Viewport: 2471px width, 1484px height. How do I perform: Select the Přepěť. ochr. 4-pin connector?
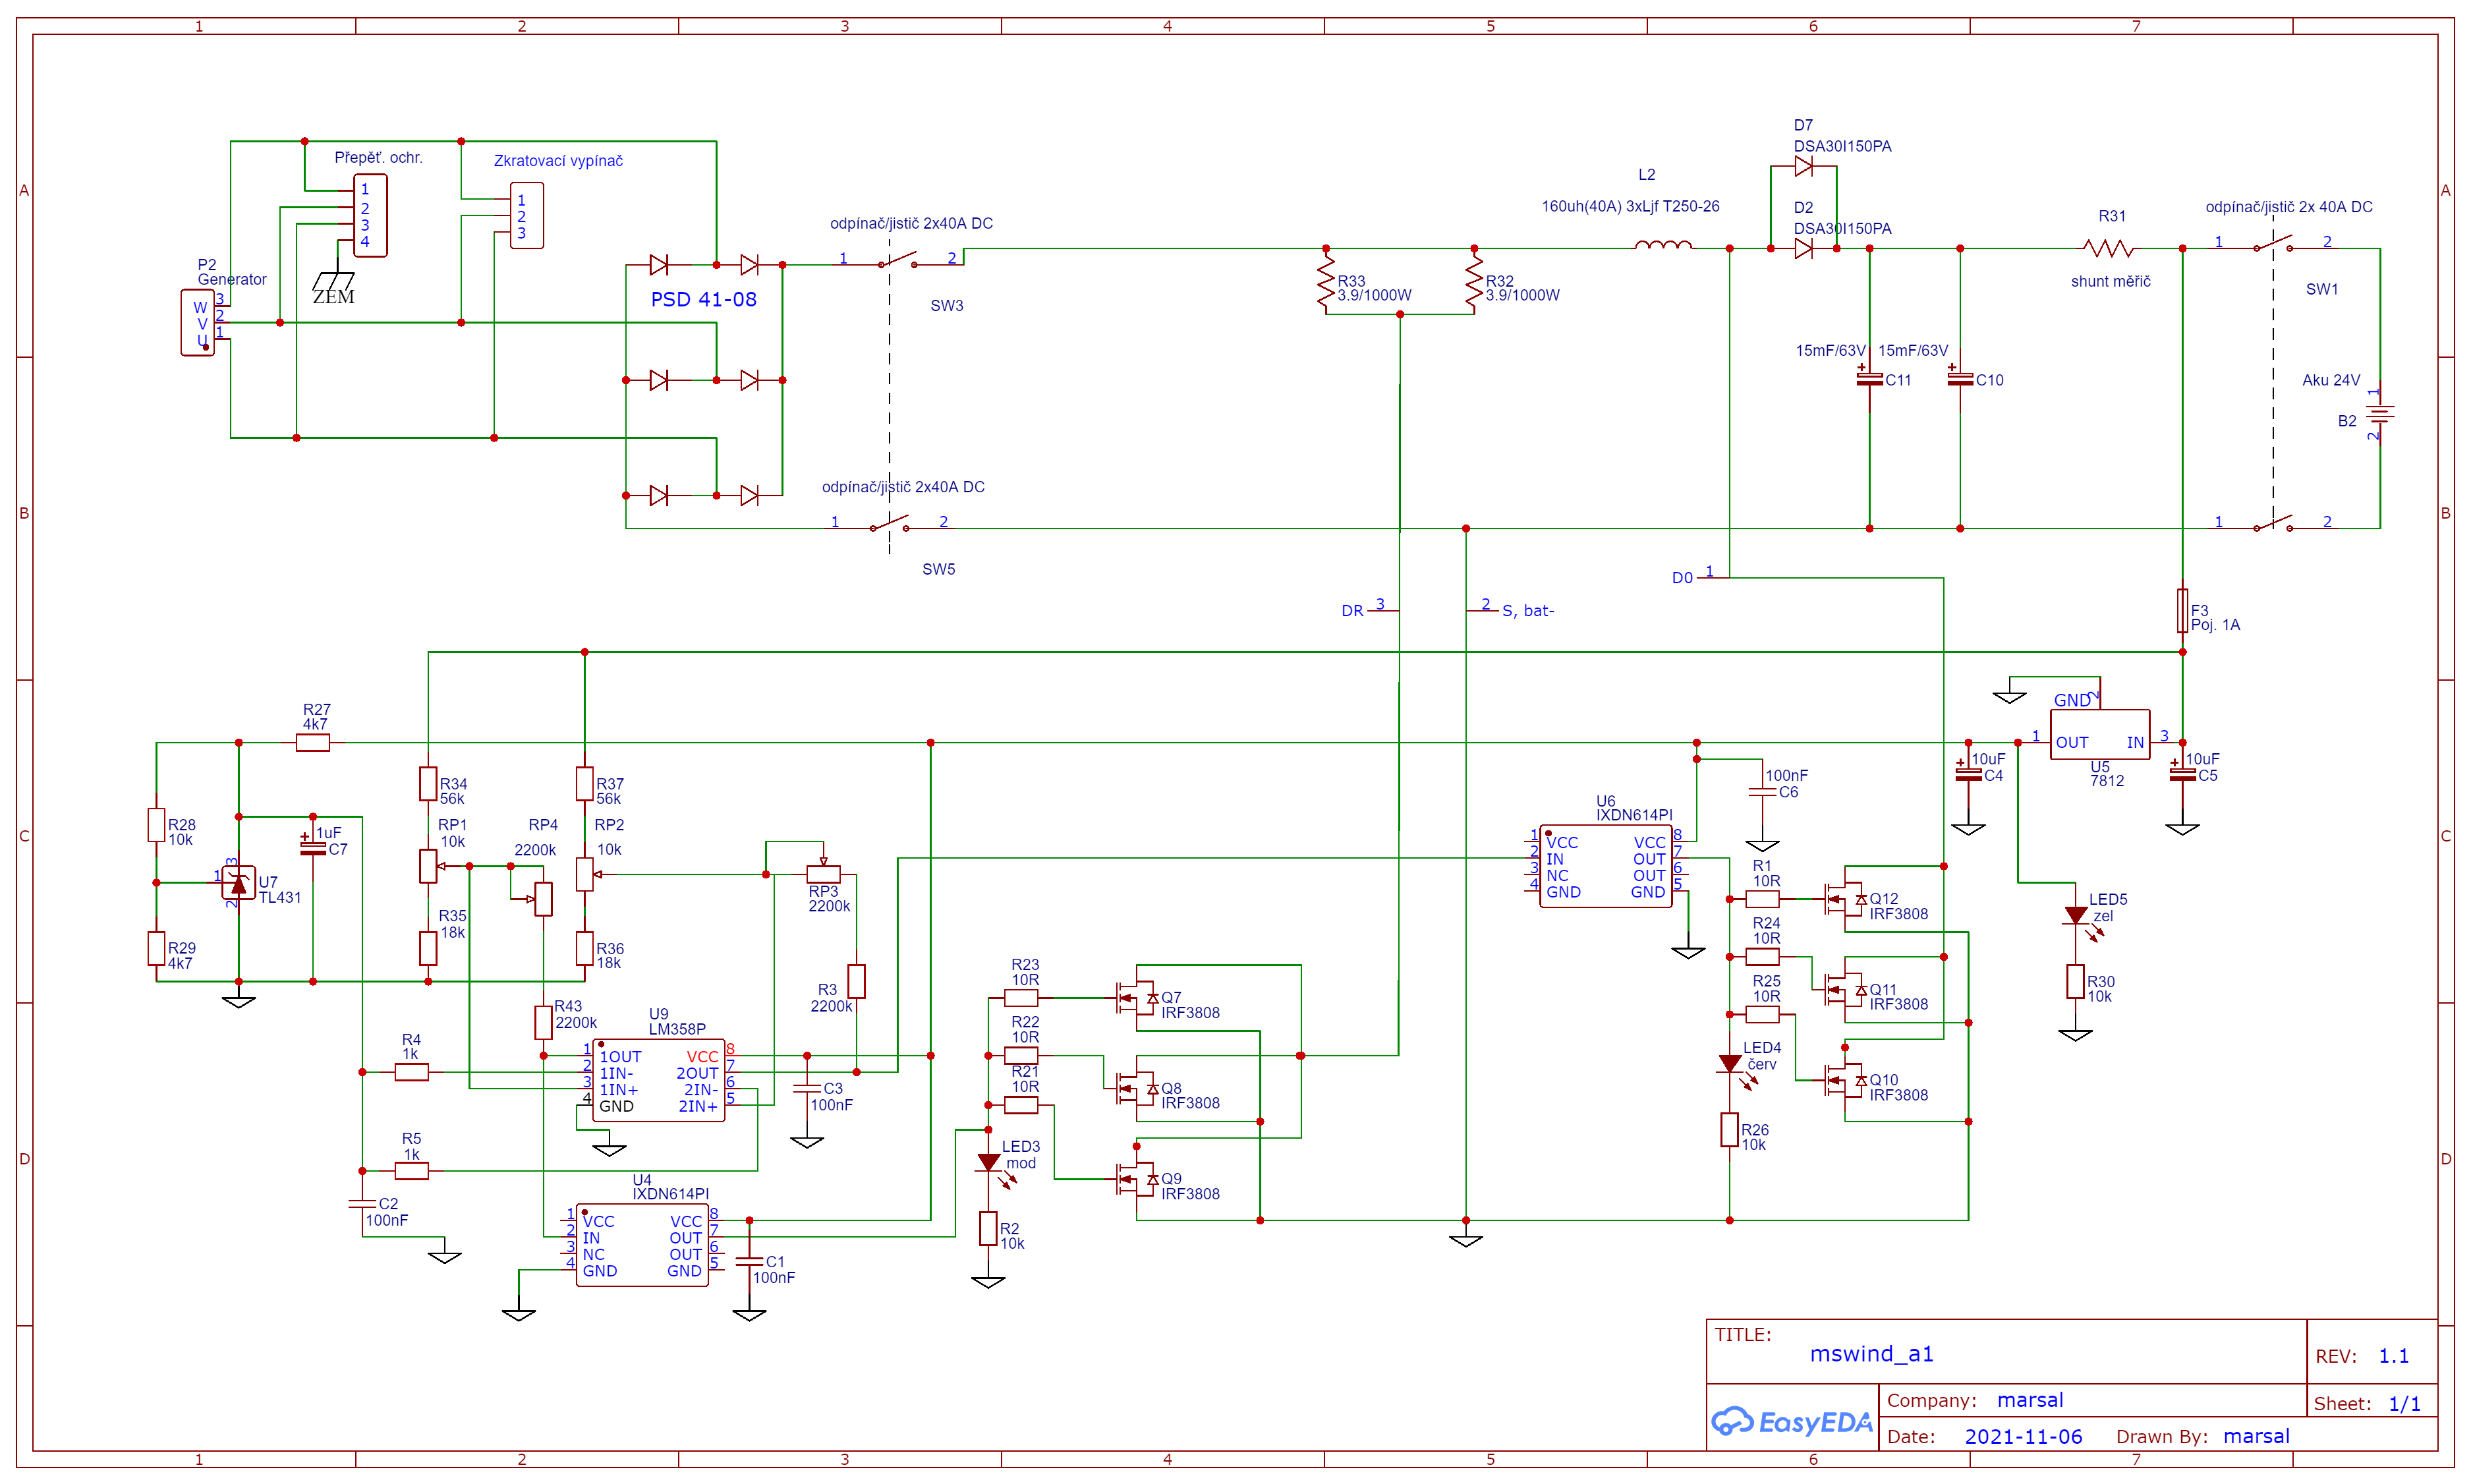pos(371,216)
